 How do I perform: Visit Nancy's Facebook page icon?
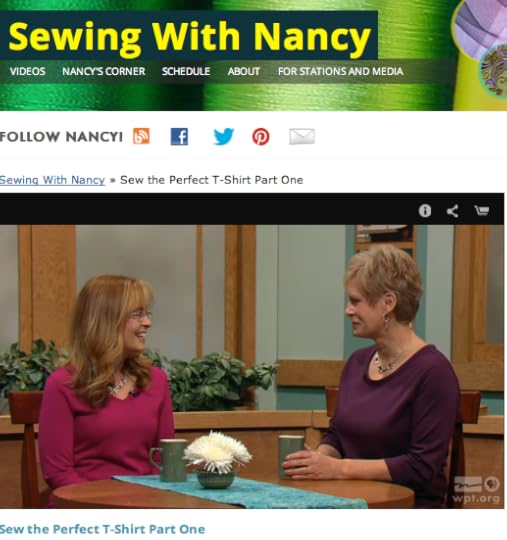[179, 136]
